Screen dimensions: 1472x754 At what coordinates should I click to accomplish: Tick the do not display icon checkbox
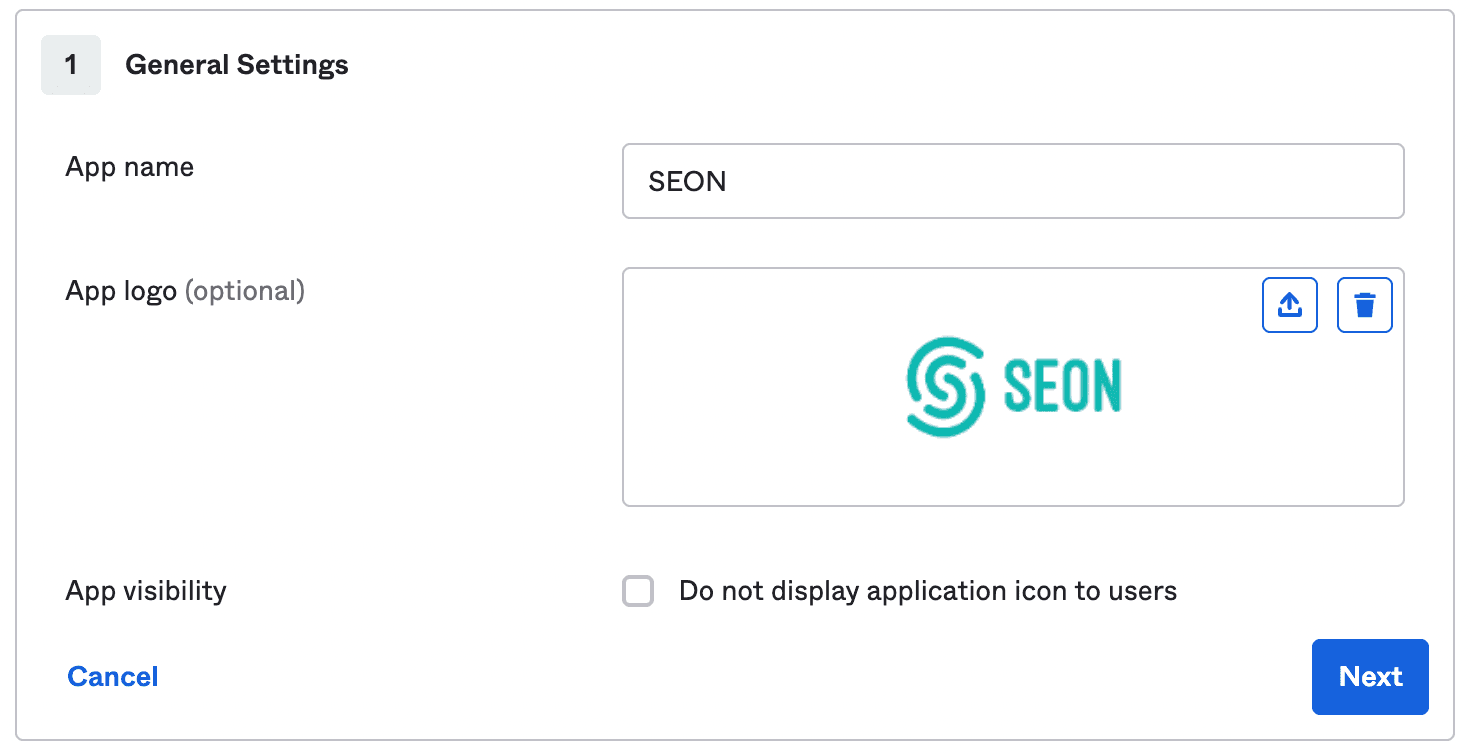coord(638,591)
